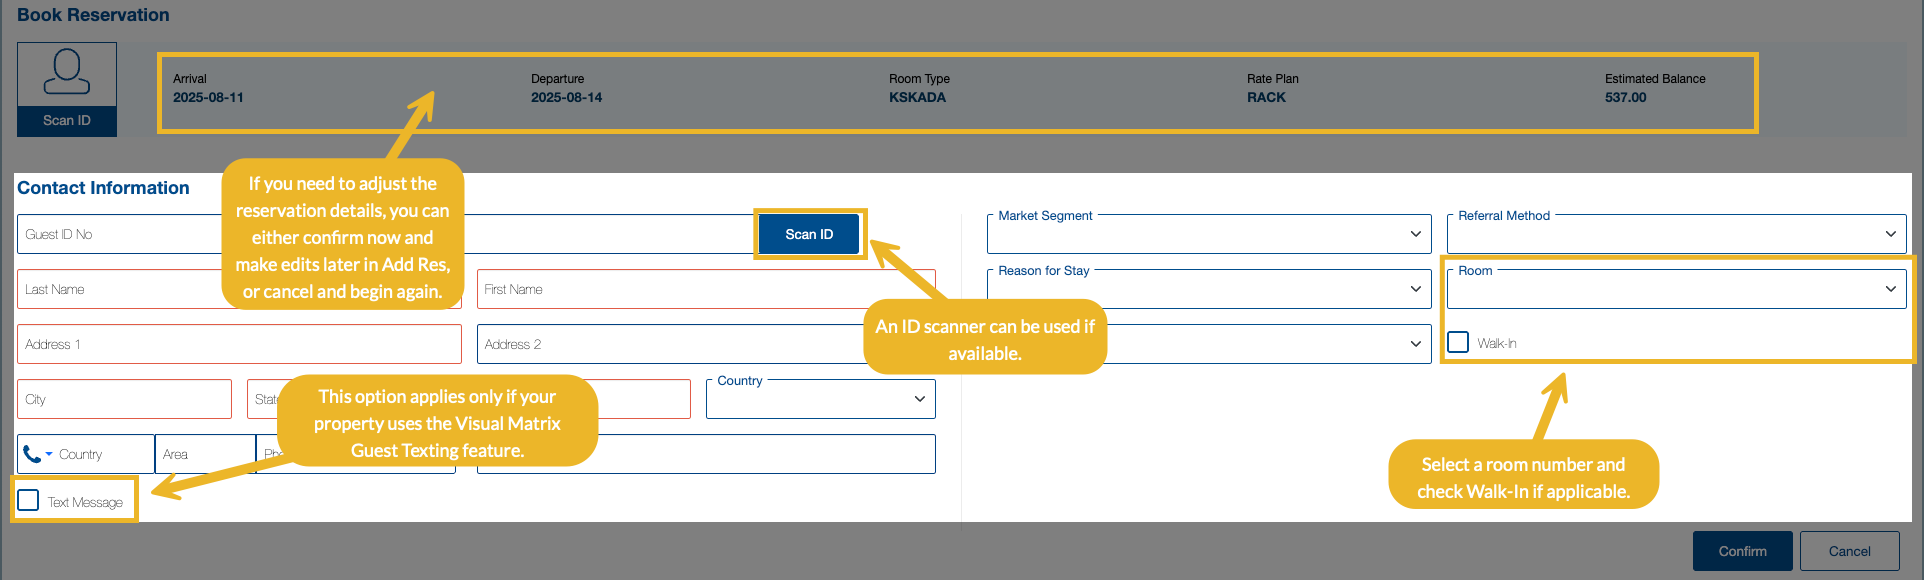
Task: Open the Market Segment dropdown
Action: click(x=1208, y=234)
